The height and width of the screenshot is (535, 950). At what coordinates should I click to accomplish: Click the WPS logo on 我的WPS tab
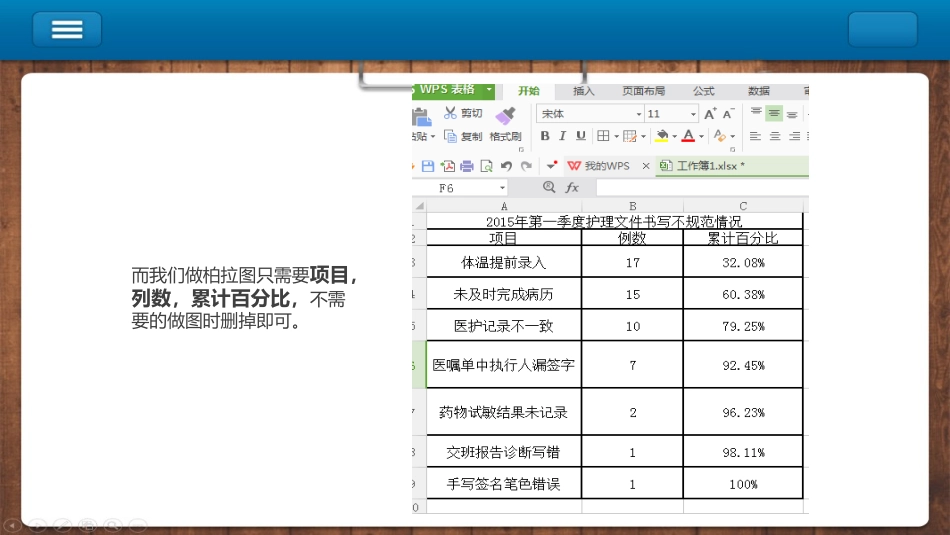coord(574,165)
